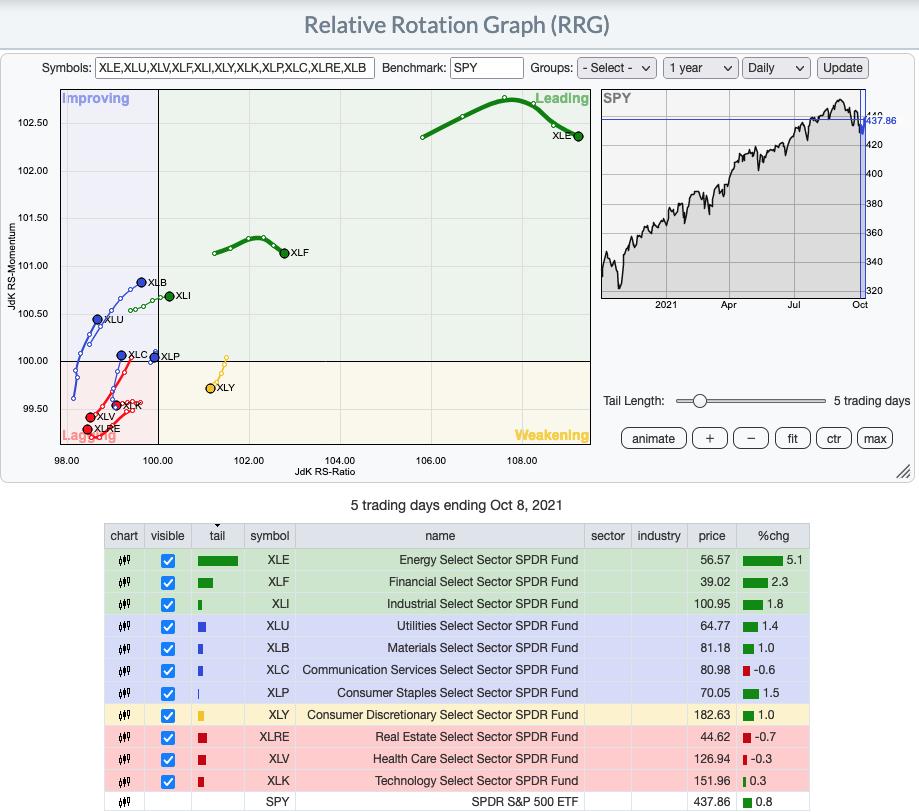
Task: Sort table by chart column
Action: tap(124, 536)
